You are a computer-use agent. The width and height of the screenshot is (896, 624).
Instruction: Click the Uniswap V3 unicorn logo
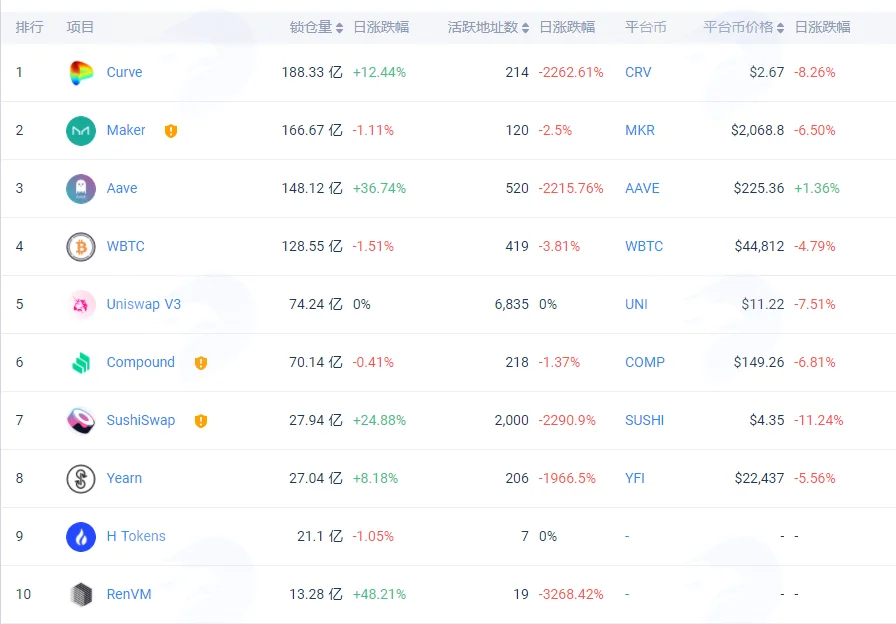(x=81, y=305)
